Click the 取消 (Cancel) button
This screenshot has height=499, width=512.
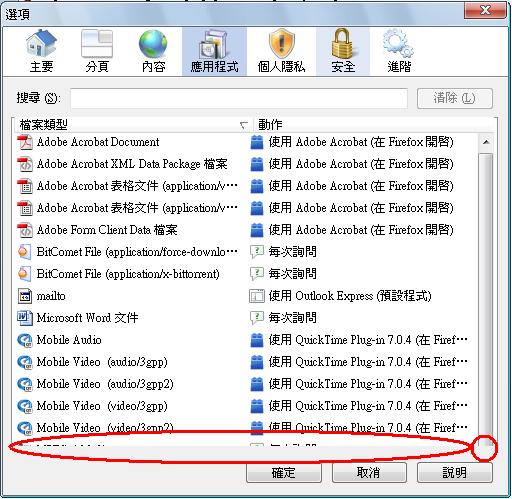(x=369, y=472)
